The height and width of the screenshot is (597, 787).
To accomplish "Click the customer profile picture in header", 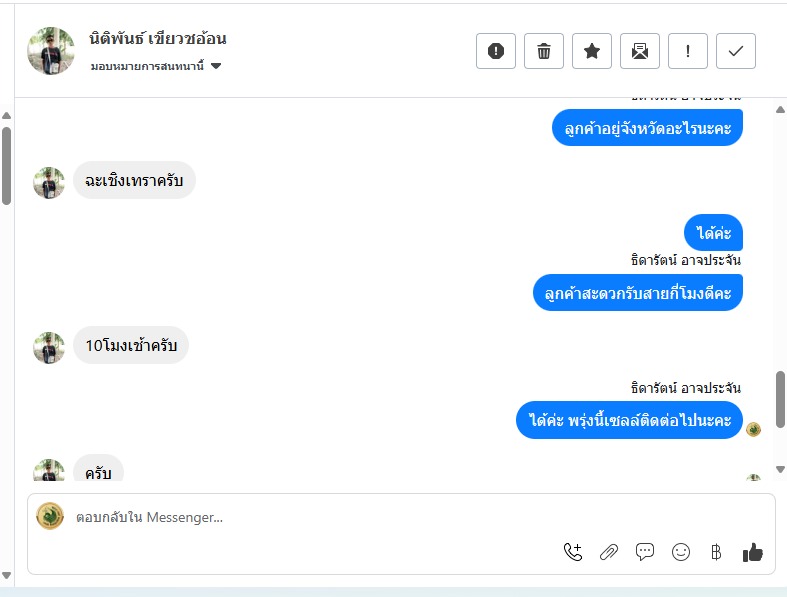I will (51, 51).
